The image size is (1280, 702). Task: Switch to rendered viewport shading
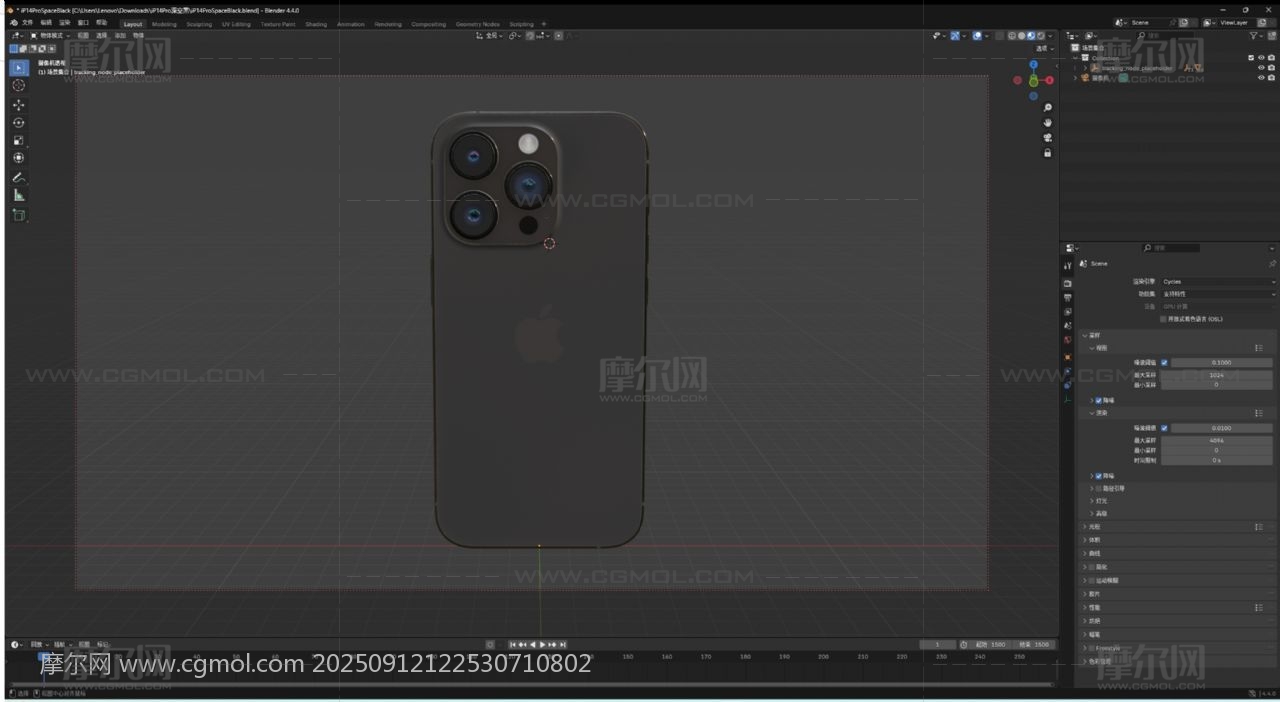coord(1041,36)
